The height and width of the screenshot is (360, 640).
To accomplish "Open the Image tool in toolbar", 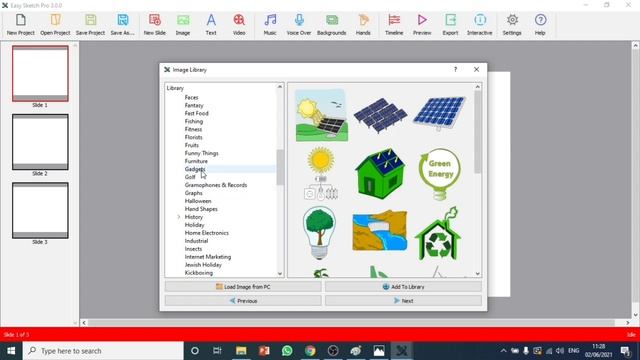I will coord(183,24).
